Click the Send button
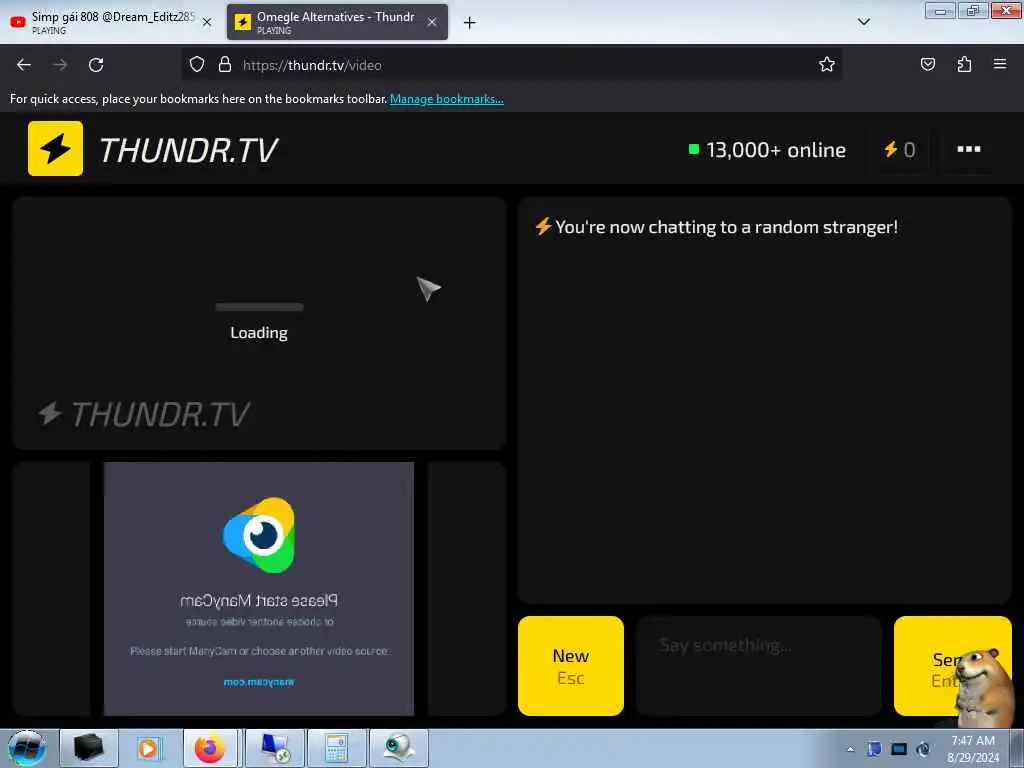Screen dimensions: 1024x768 (x=952, y=665)
